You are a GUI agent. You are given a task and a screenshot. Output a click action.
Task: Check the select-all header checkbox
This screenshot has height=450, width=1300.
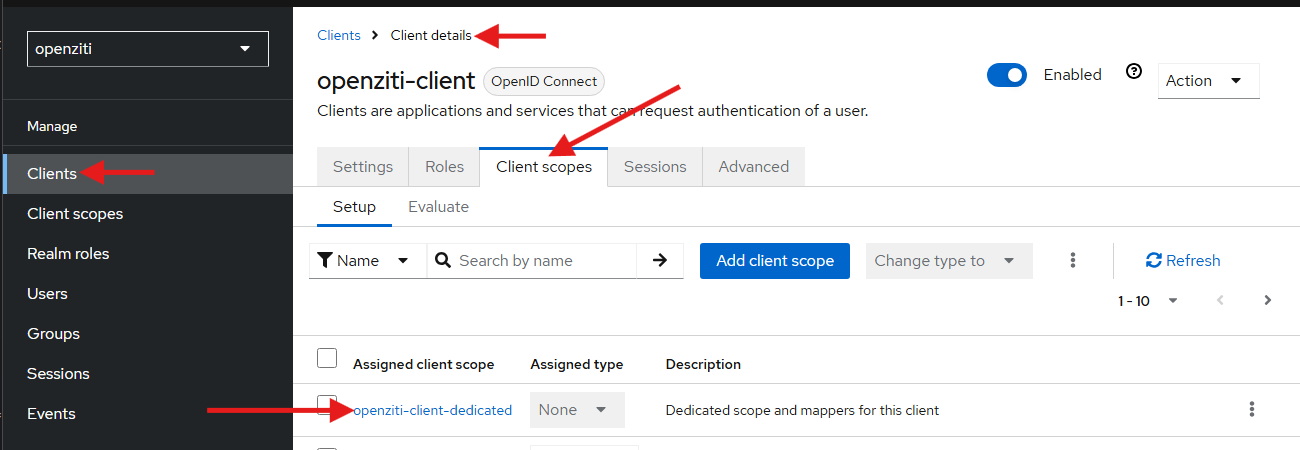[x=327, y=358]
